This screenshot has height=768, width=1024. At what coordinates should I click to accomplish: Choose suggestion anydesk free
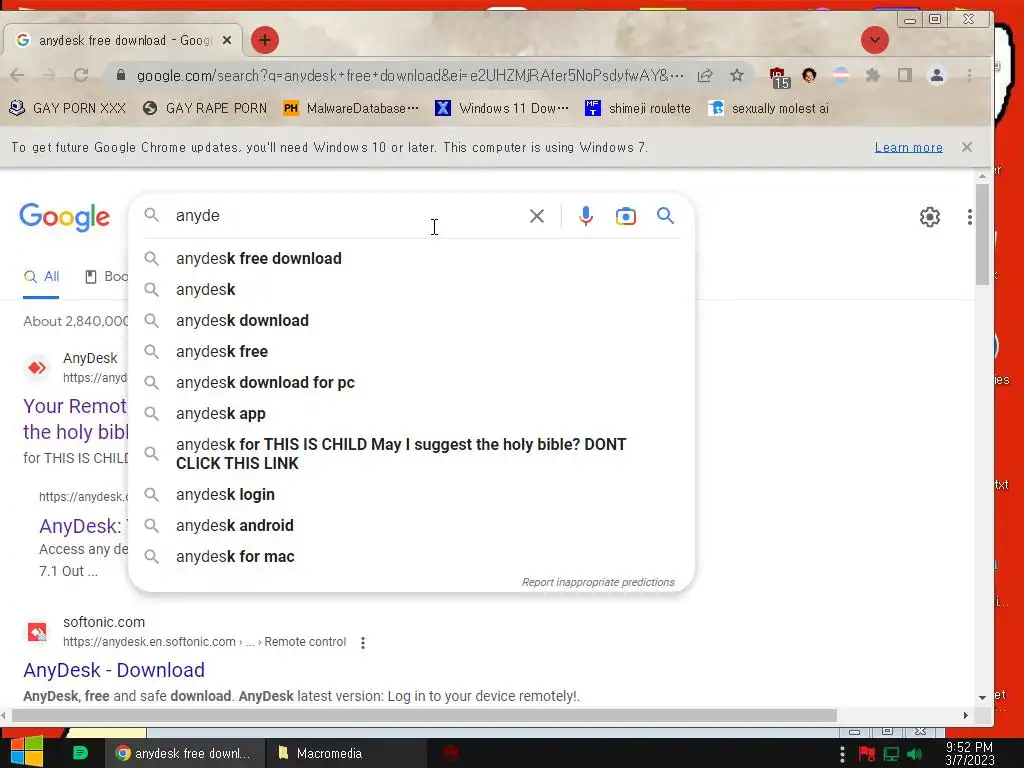(x=411, y=351)
